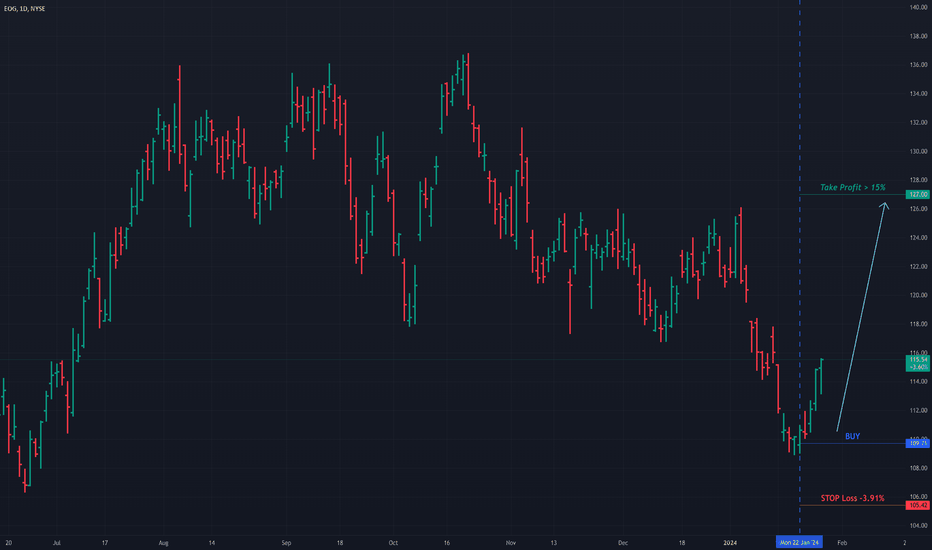Click the Oct label on time axis

[393, 543]
